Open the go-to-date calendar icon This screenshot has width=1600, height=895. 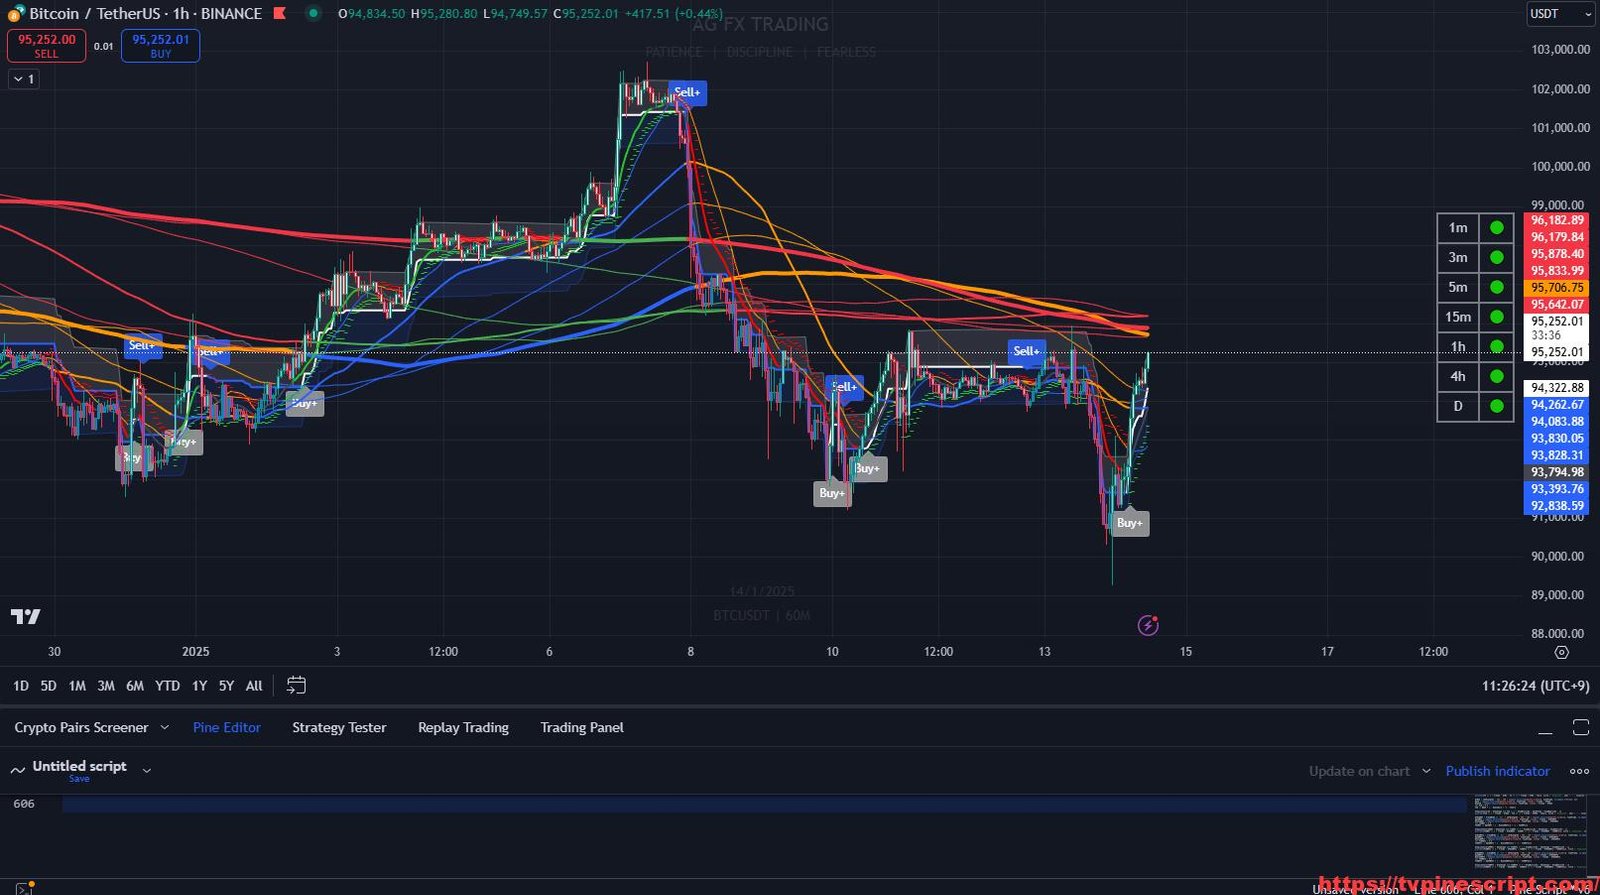tap(296, 685)
